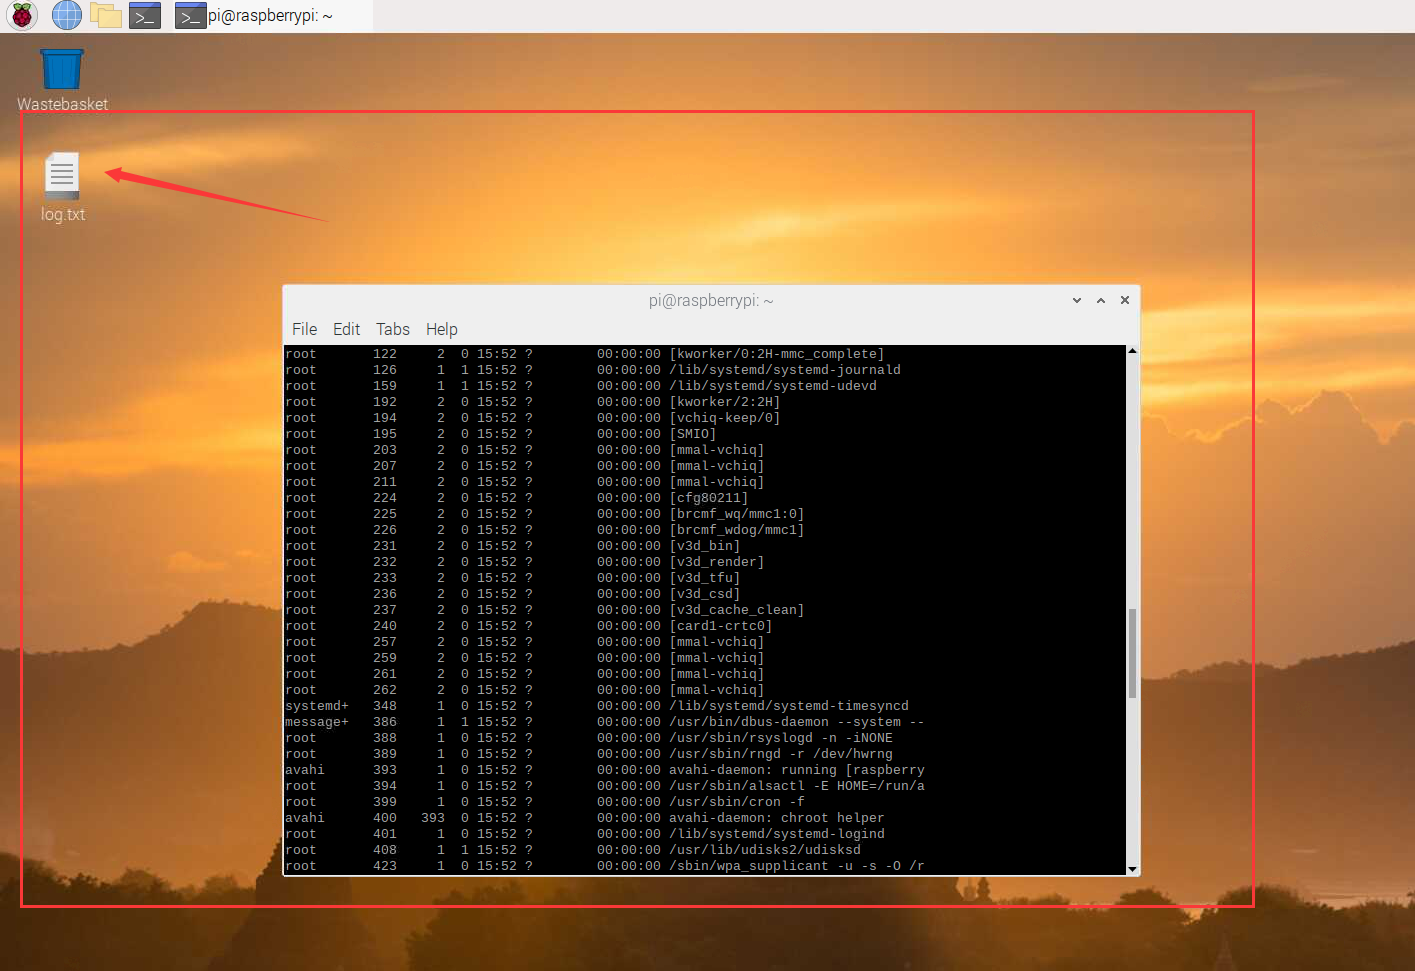Click the systemd-timesyncd process line
1415x971 pixels.
point(597,706)
